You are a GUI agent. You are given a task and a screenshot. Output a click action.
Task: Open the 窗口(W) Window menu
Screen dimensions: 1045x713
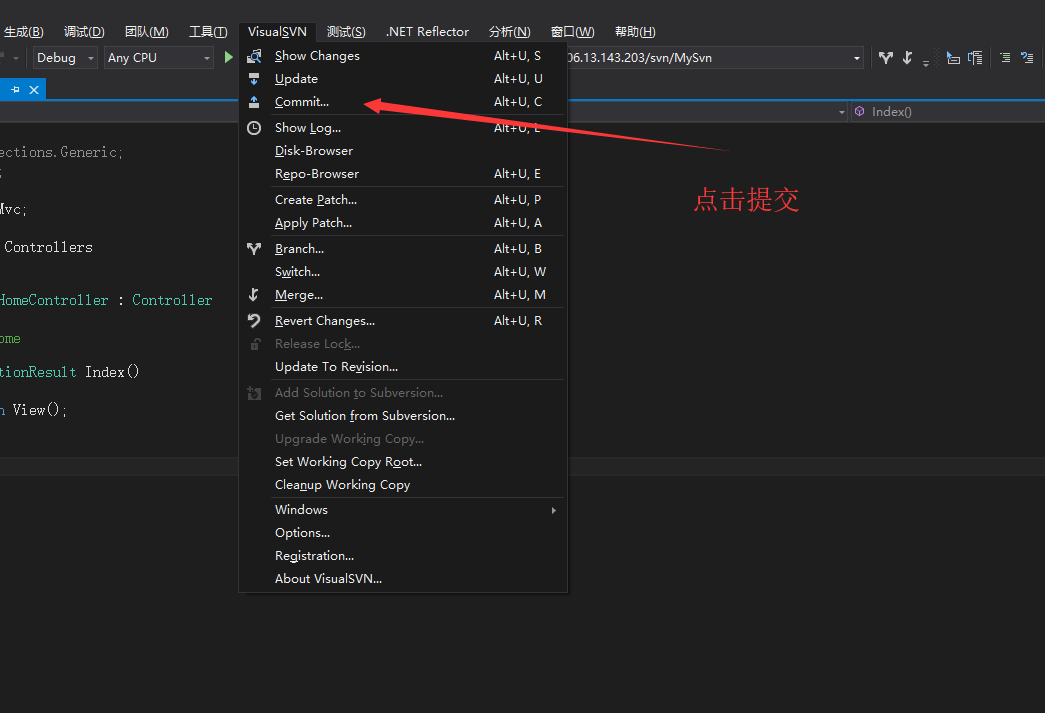tap(572, 31)
